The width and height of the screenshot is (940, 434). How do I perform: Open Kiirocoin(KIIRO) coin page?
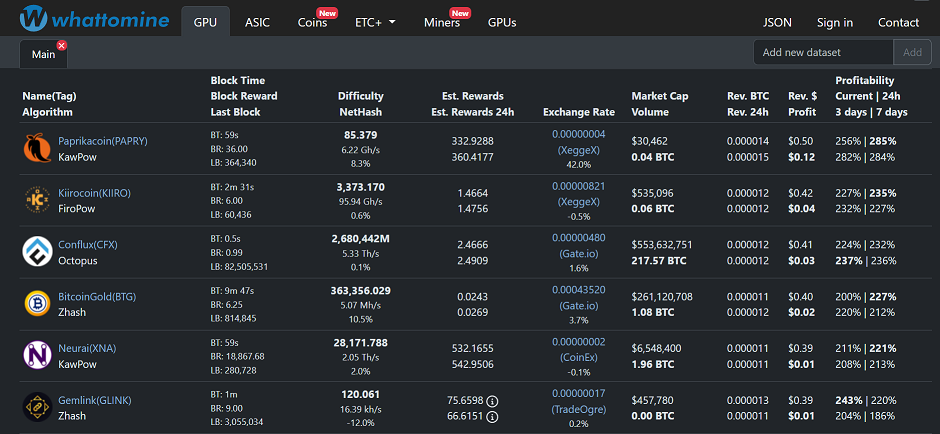[x=94, y=193]
